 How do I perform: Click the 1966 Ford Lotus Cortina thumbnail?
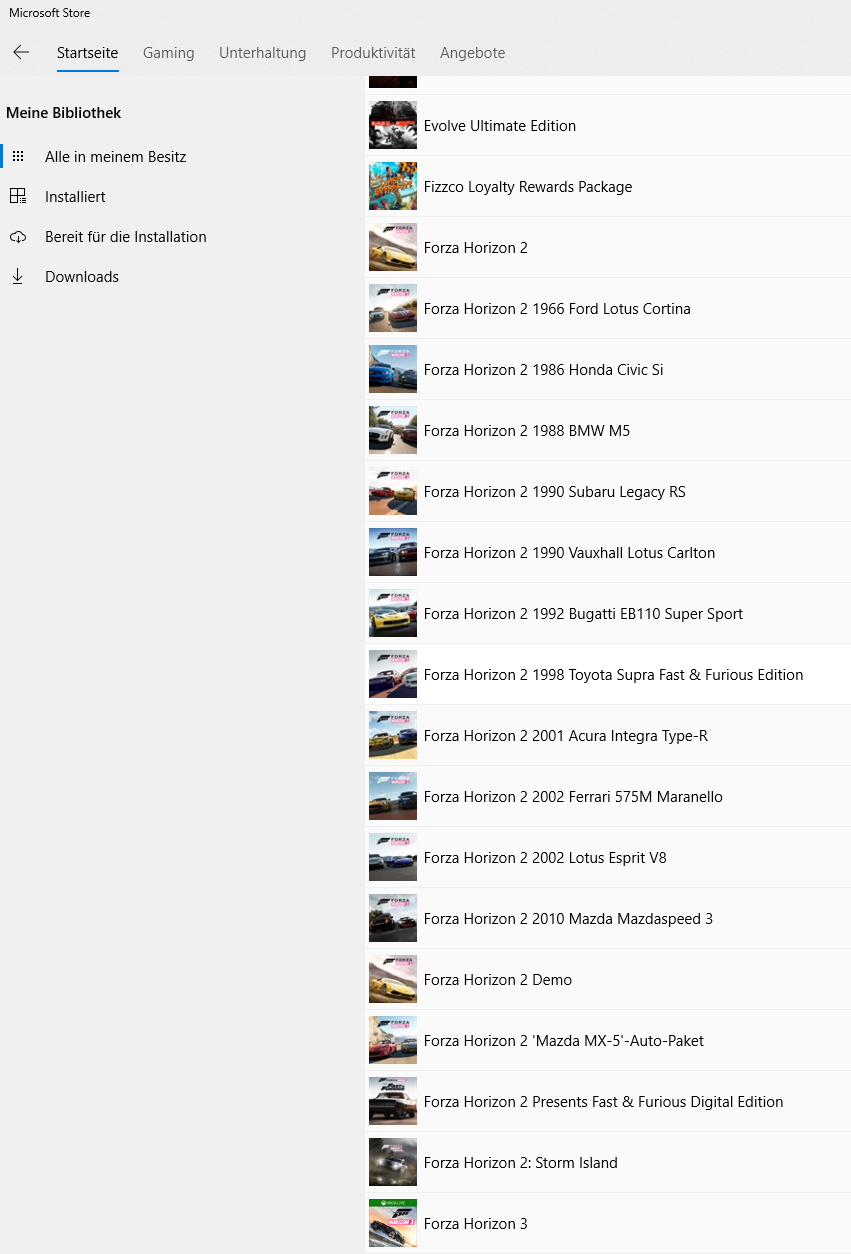coord(393,308)
